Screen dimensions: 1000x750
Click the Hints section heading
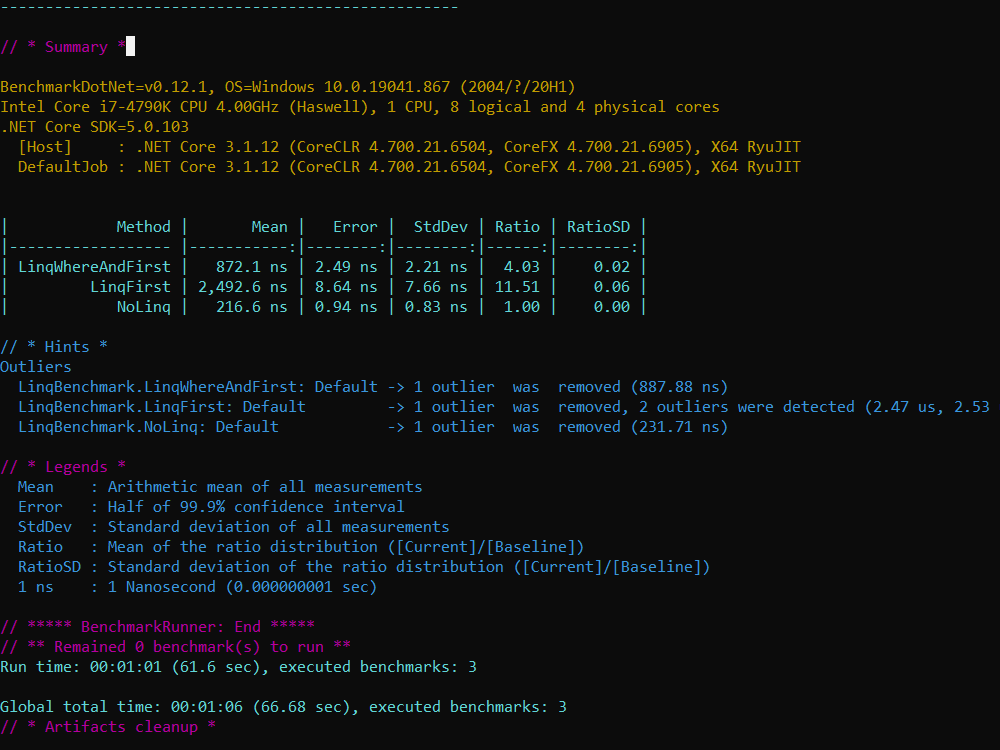point(54,347)
